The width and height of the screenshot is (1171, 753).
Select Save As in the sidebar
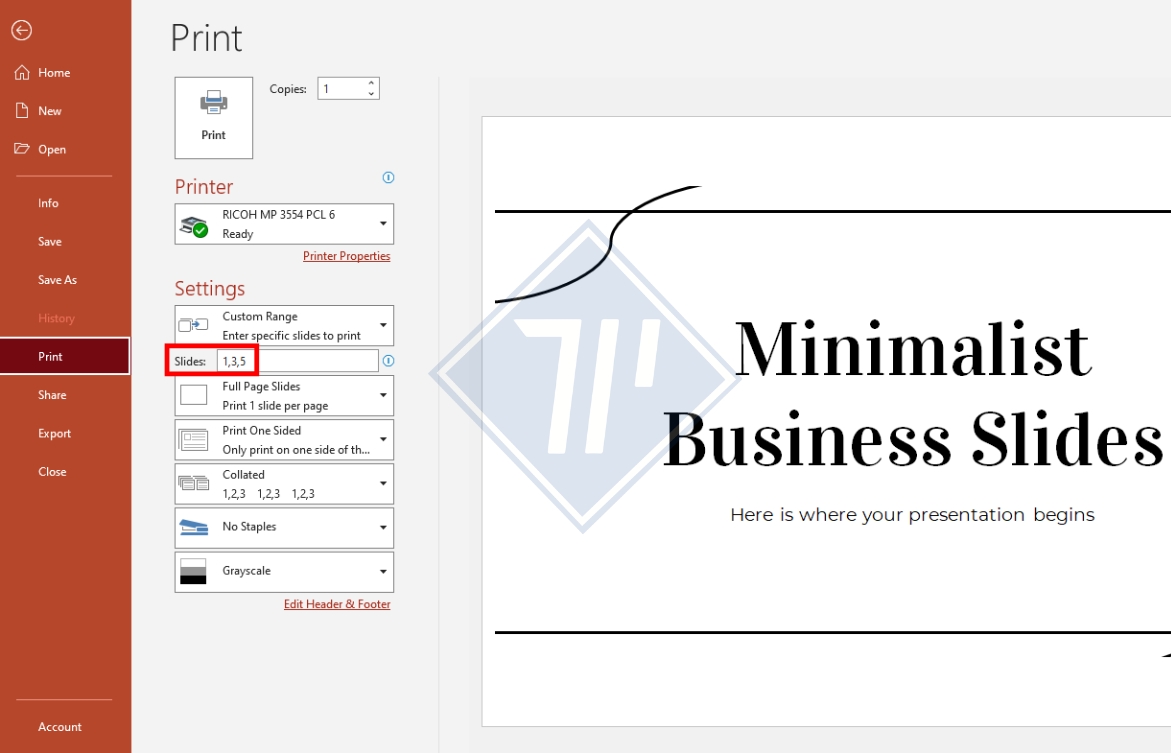57,280
